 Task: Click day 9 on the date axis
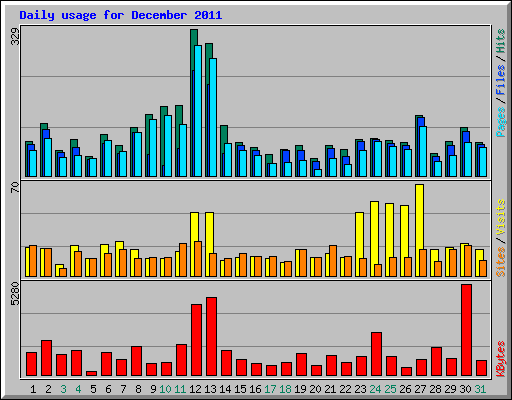pos(153,389)
